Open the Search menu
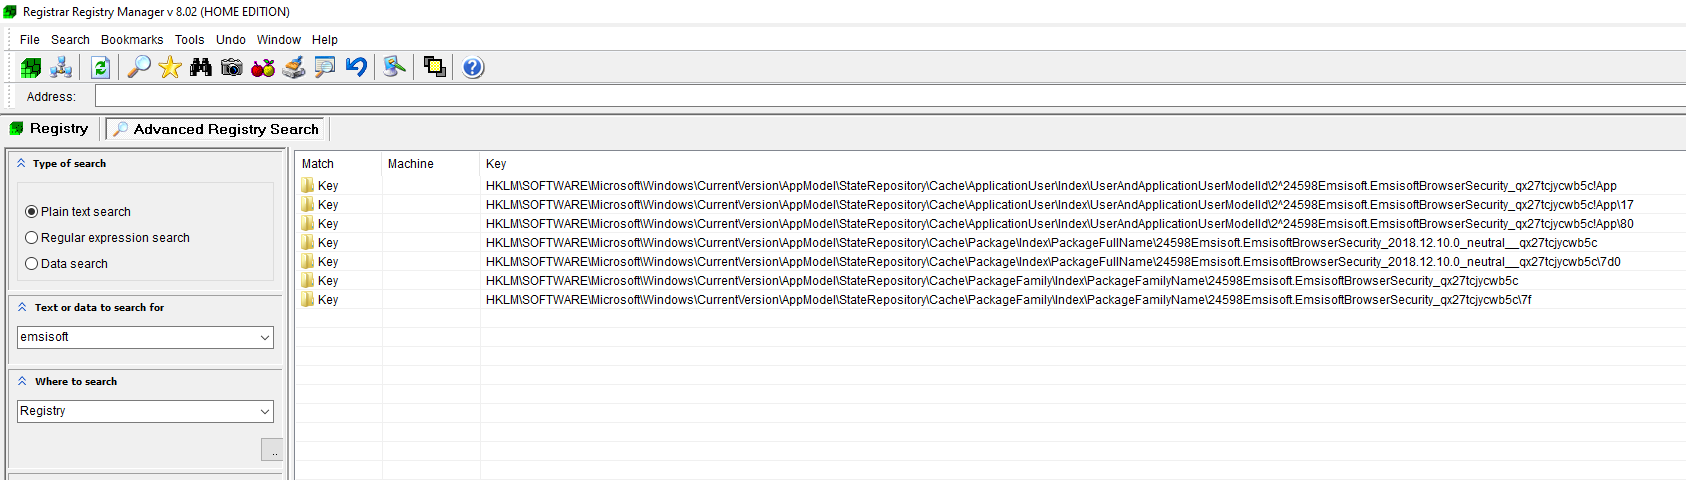The height and width of the screenshot is (480, 1686). (x=70, y=40)
